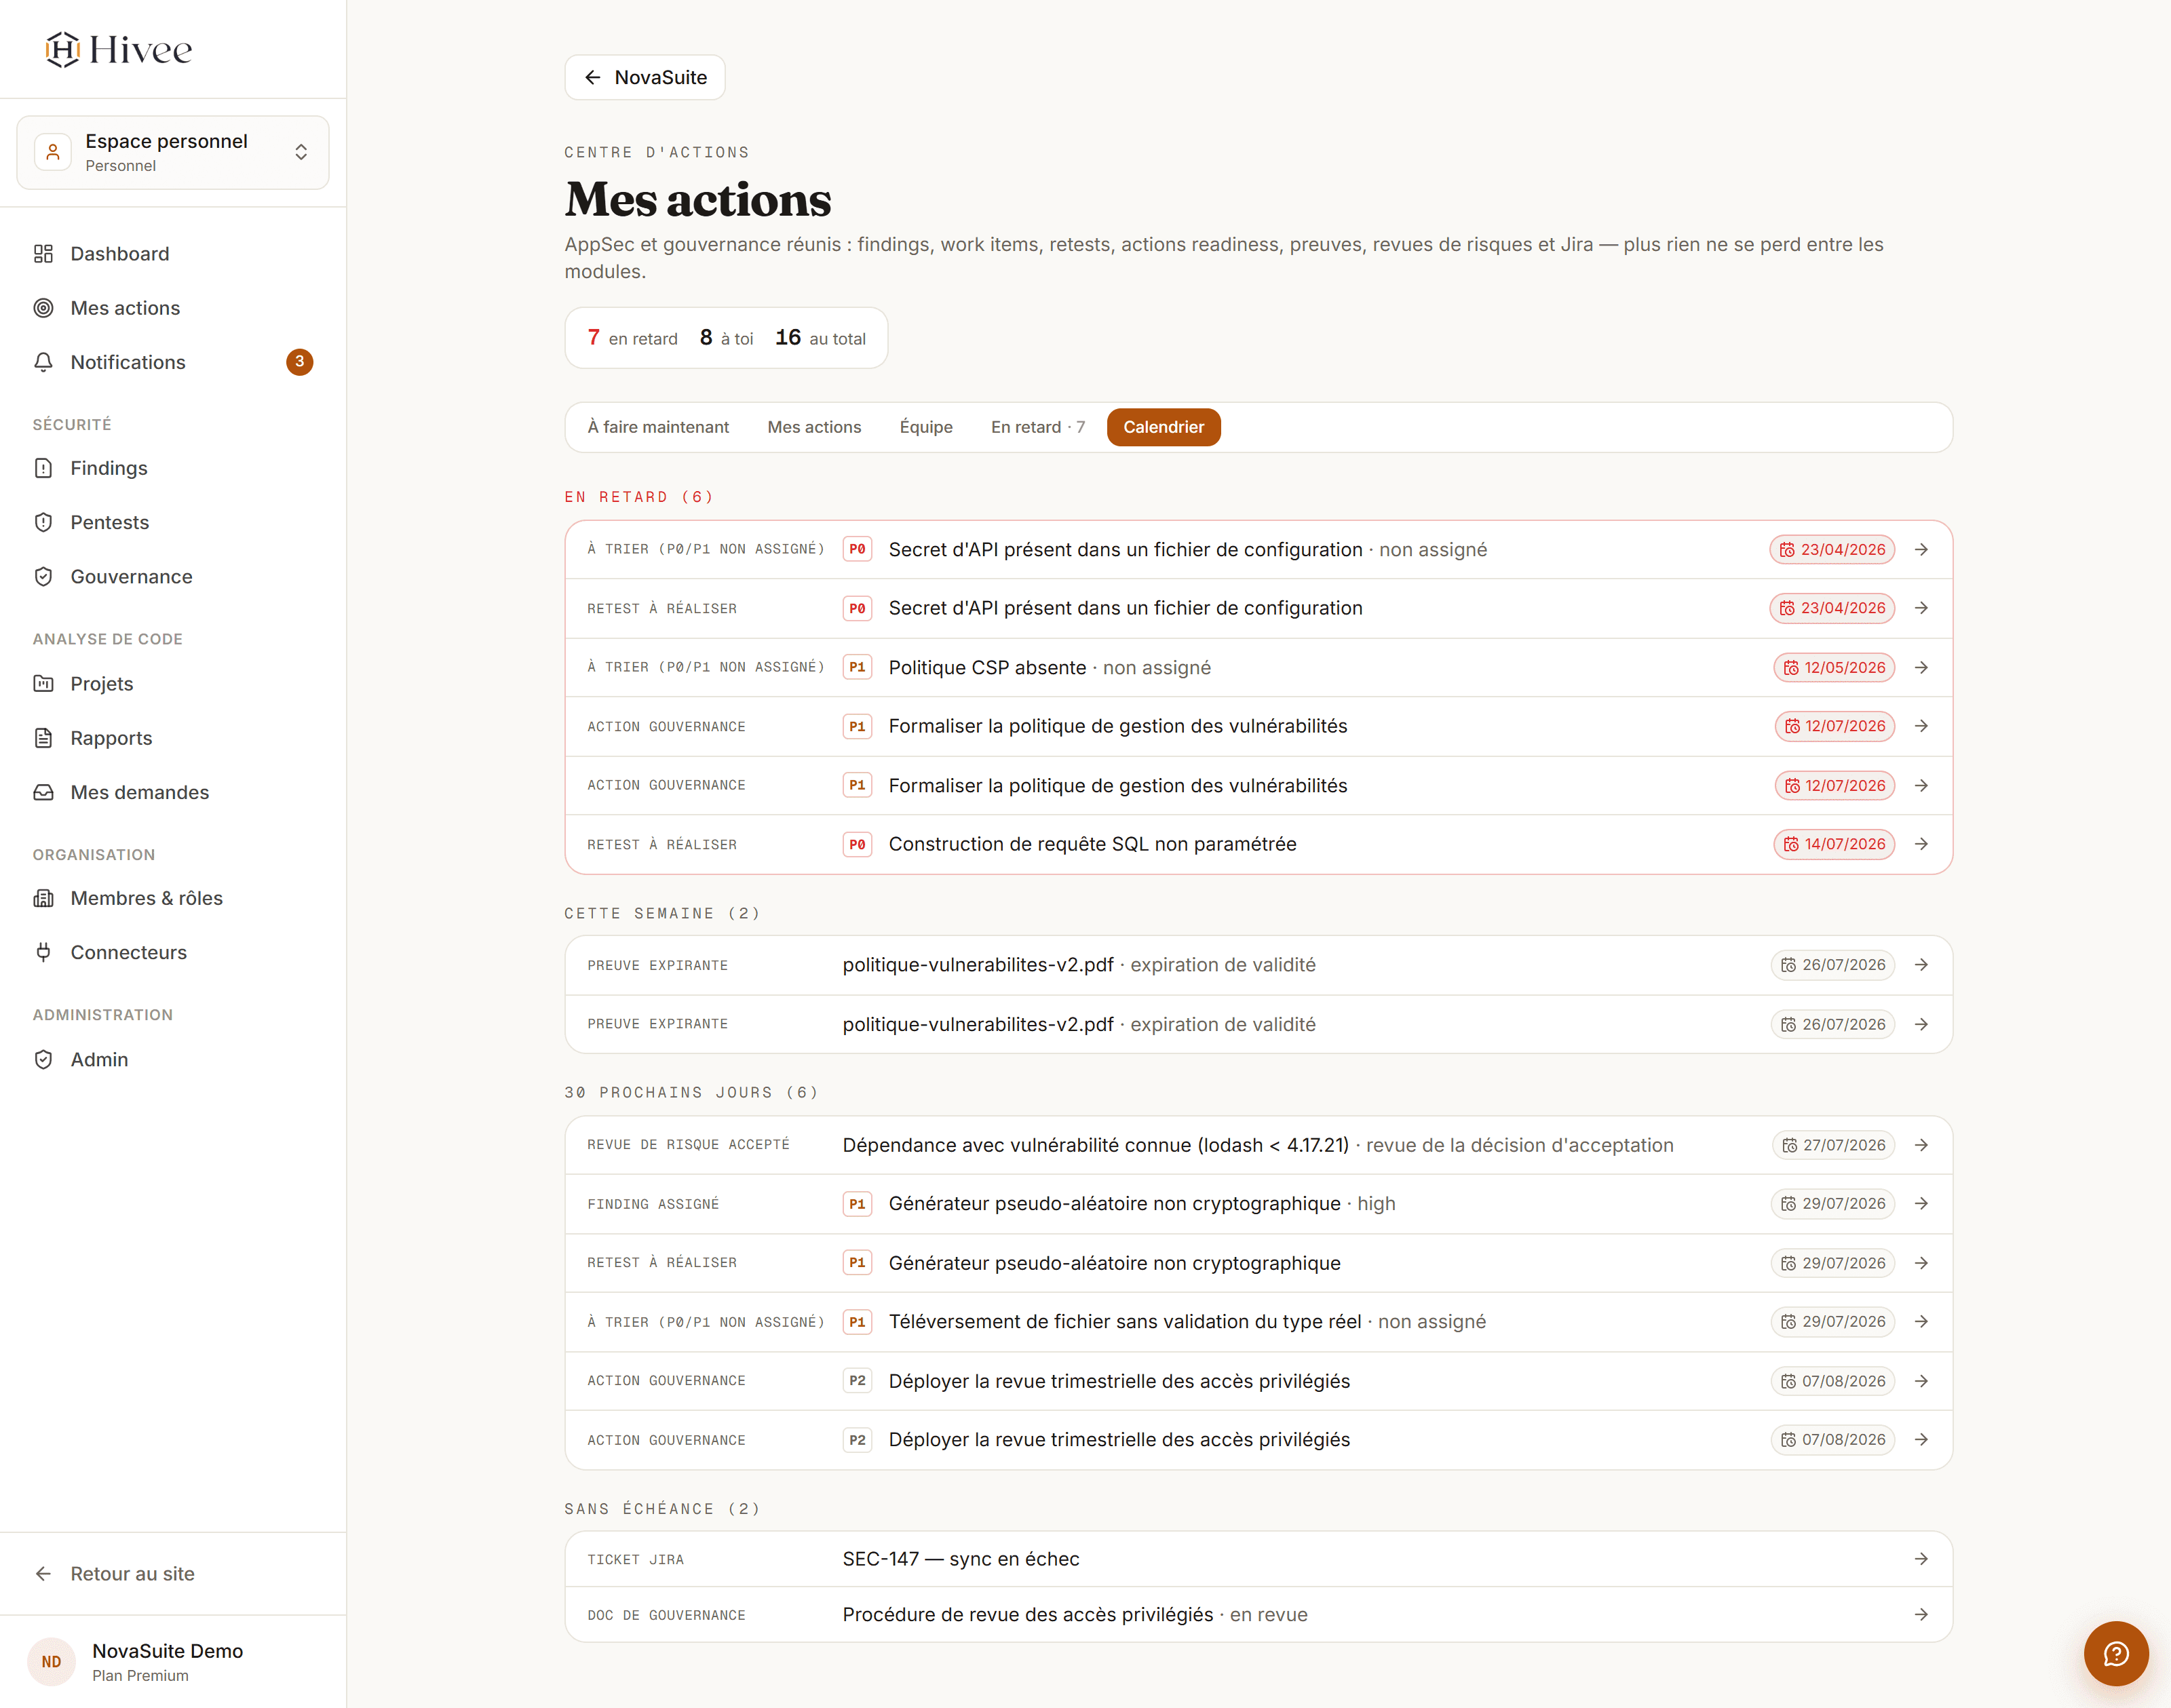
Task: Click the 8 à toi counter
Action: pyautogui.click(x=726, y=338)
